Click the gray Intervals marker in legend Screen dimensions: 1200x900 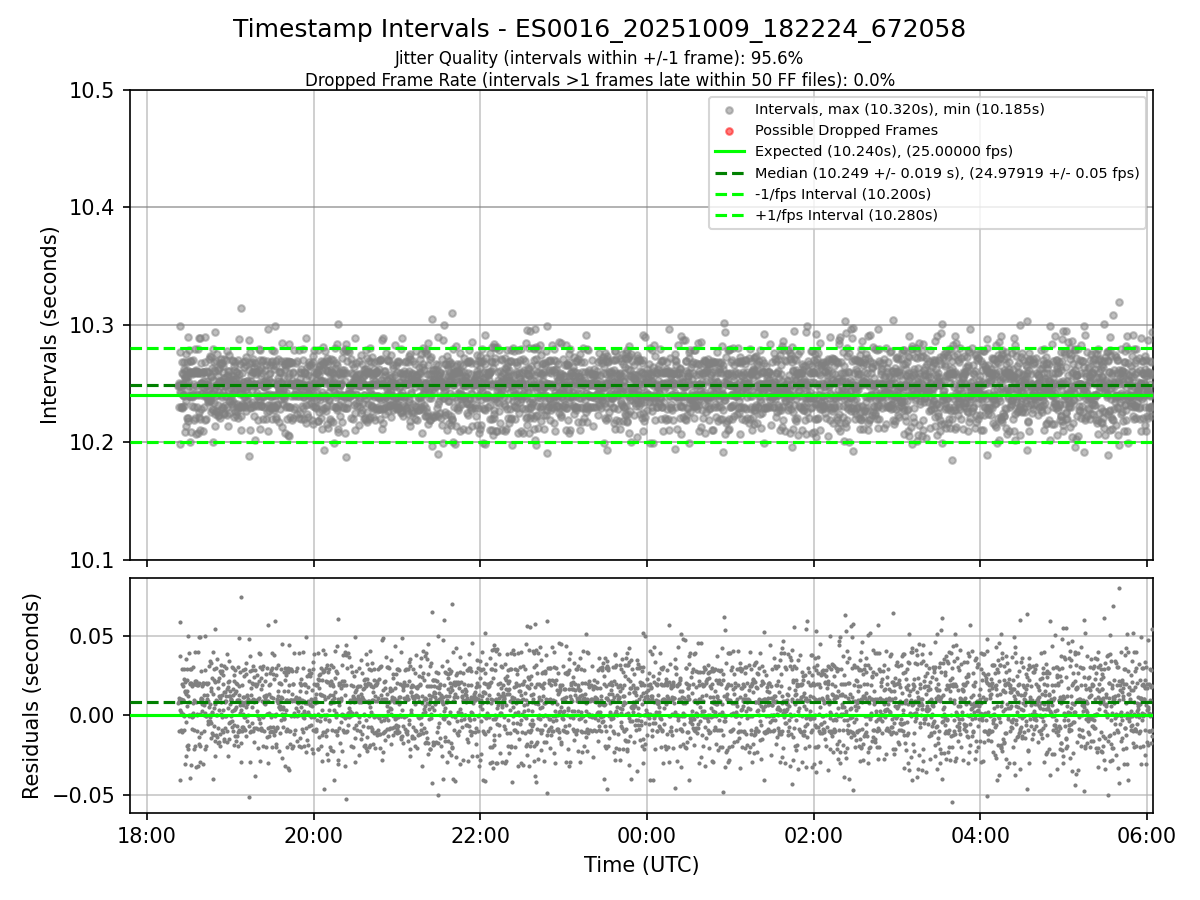coord(729,109)
